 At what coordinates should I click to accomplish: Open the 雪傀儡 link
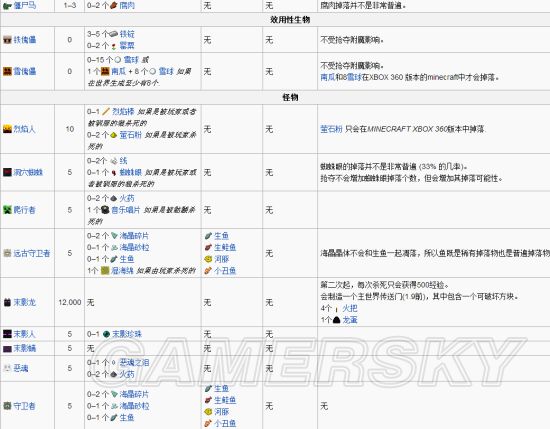point(25,72)
